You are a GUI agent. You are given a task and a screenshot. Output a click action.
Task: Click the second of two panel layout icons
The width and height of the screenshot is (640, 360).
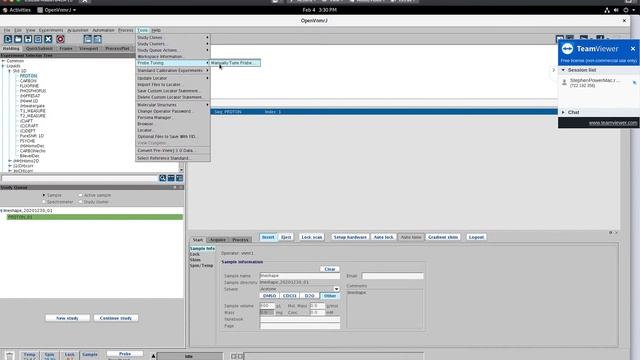pos(98,39)
